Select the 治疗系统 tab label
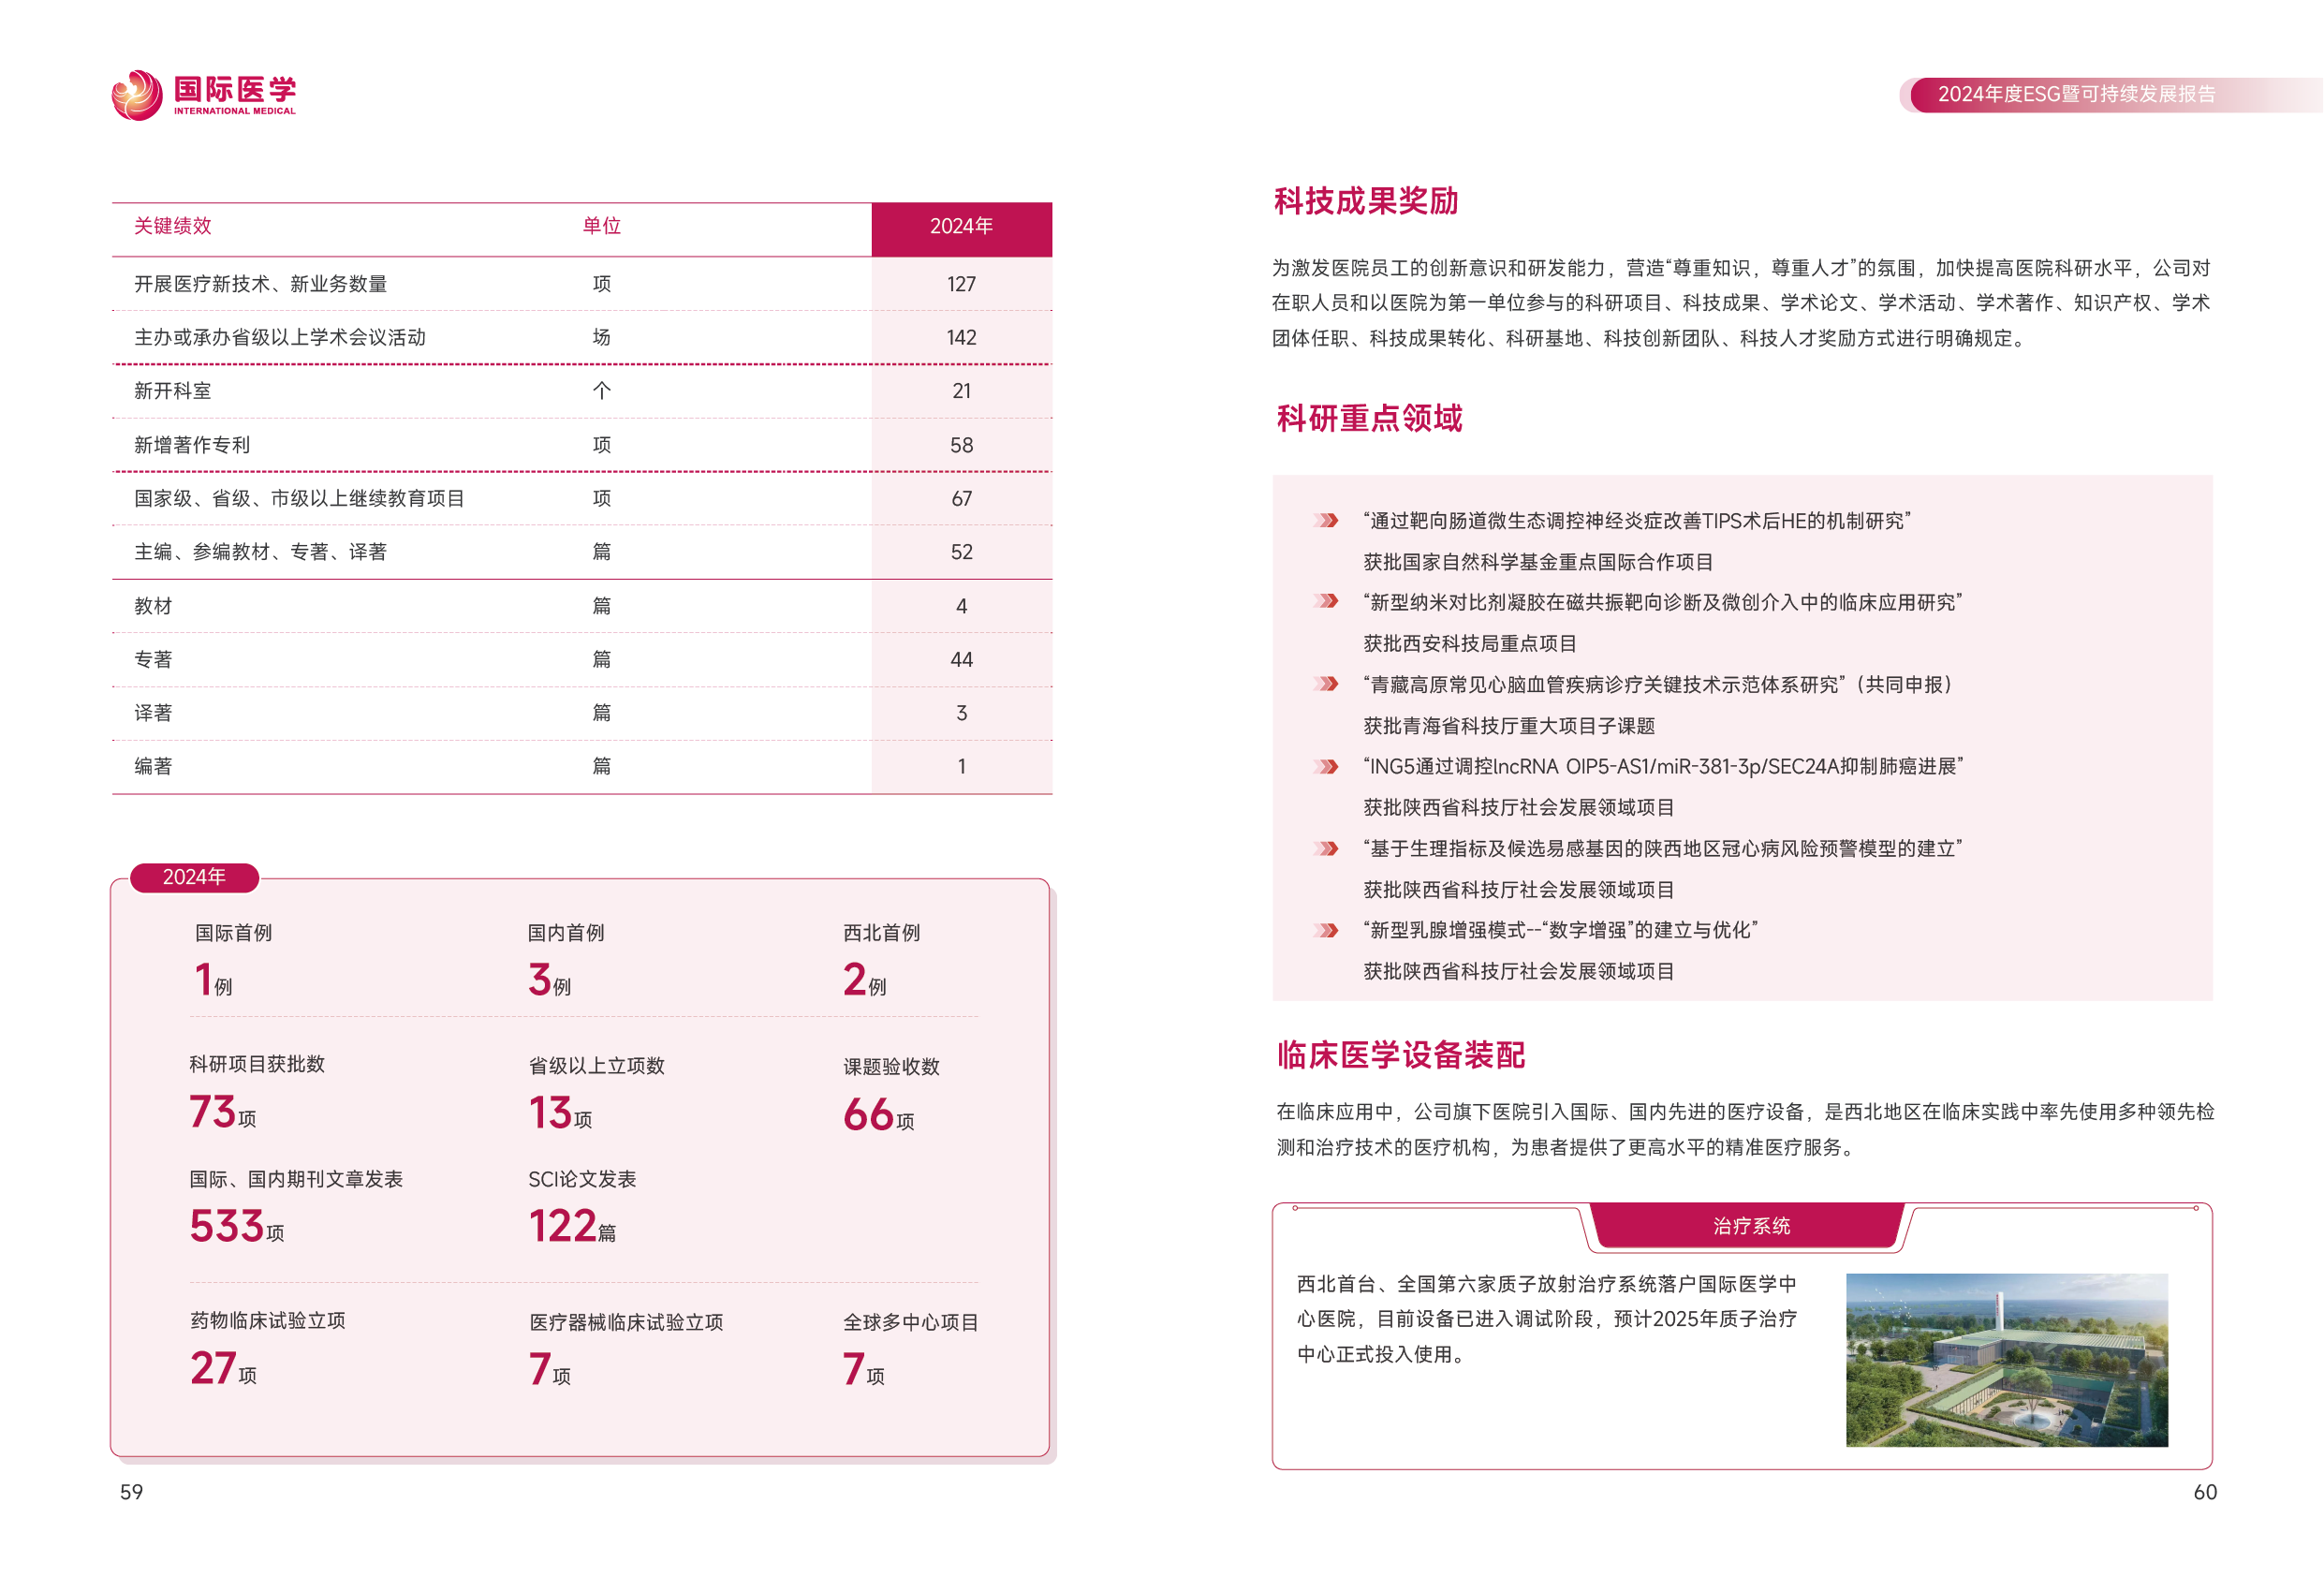 pos(1750,1225)
